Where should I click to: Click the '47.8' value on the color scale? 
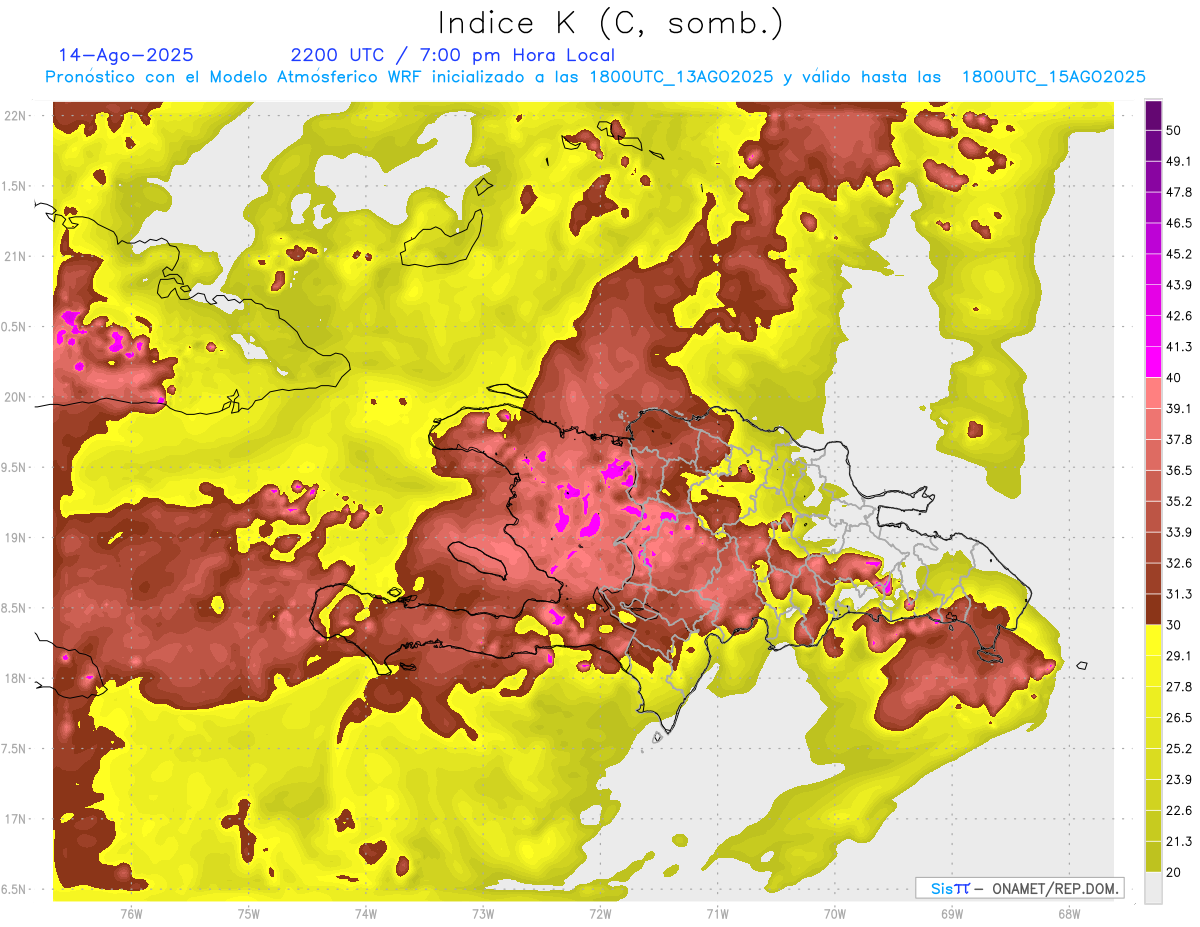1180,192
